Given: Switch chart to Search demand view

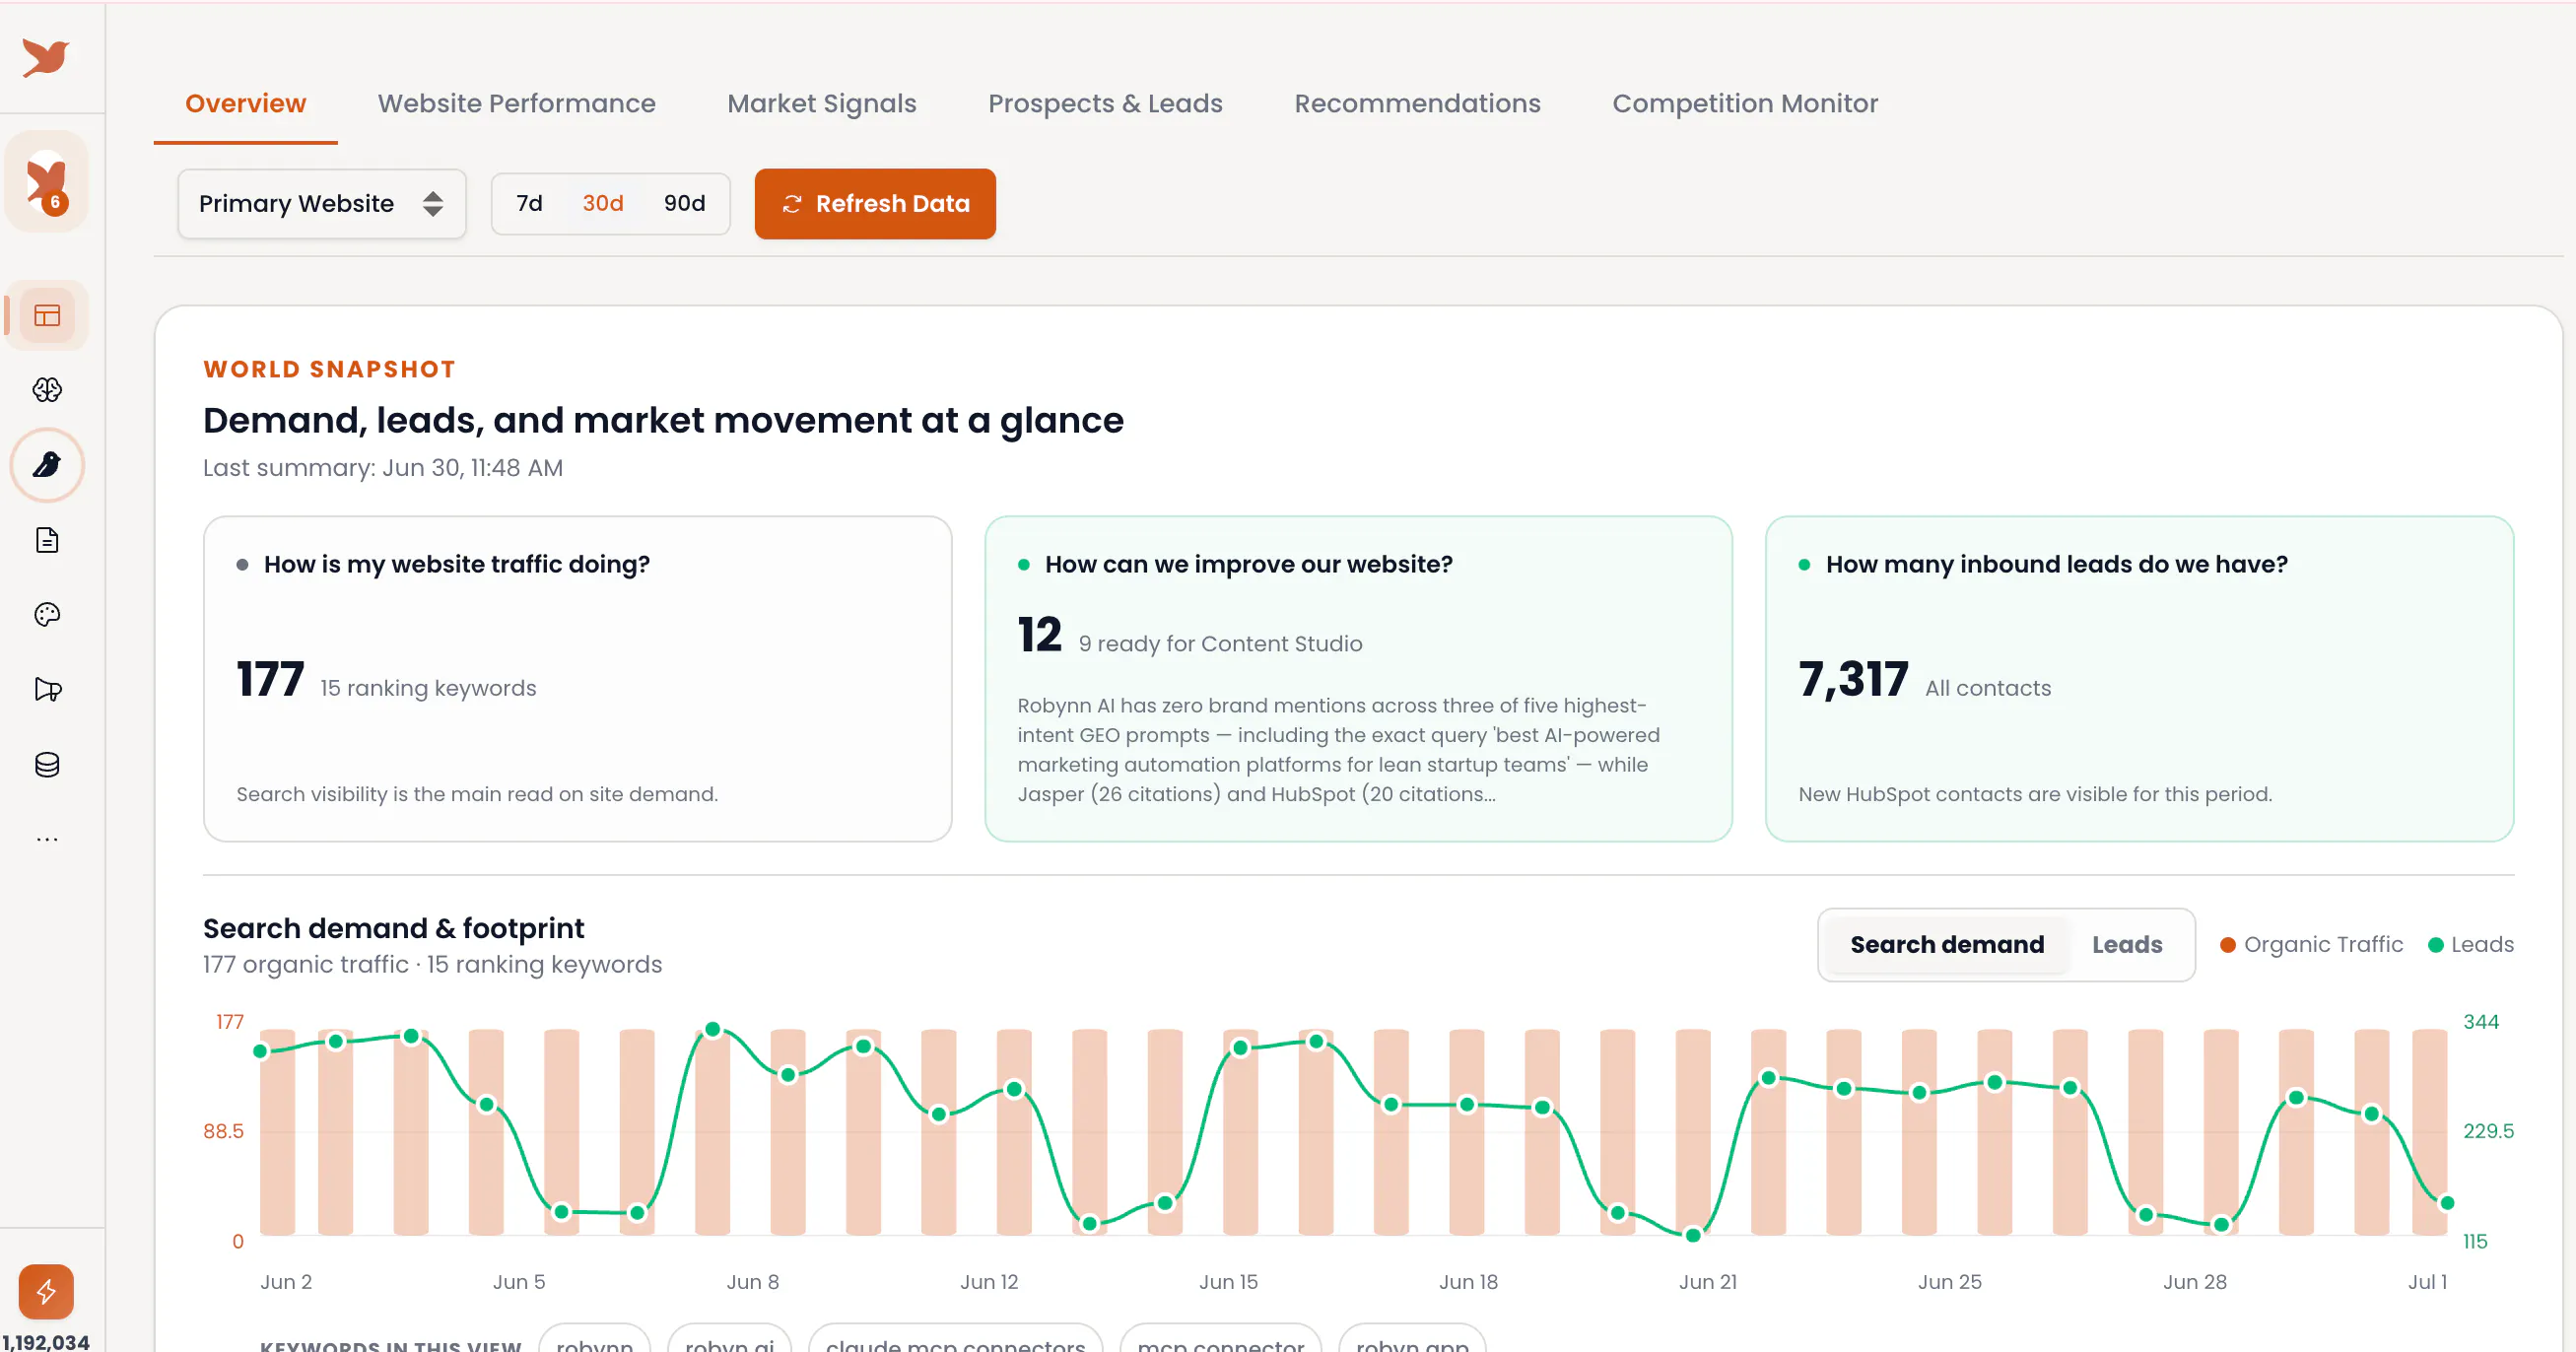Looking at the screenshot, I should [x=1946, y=945].
